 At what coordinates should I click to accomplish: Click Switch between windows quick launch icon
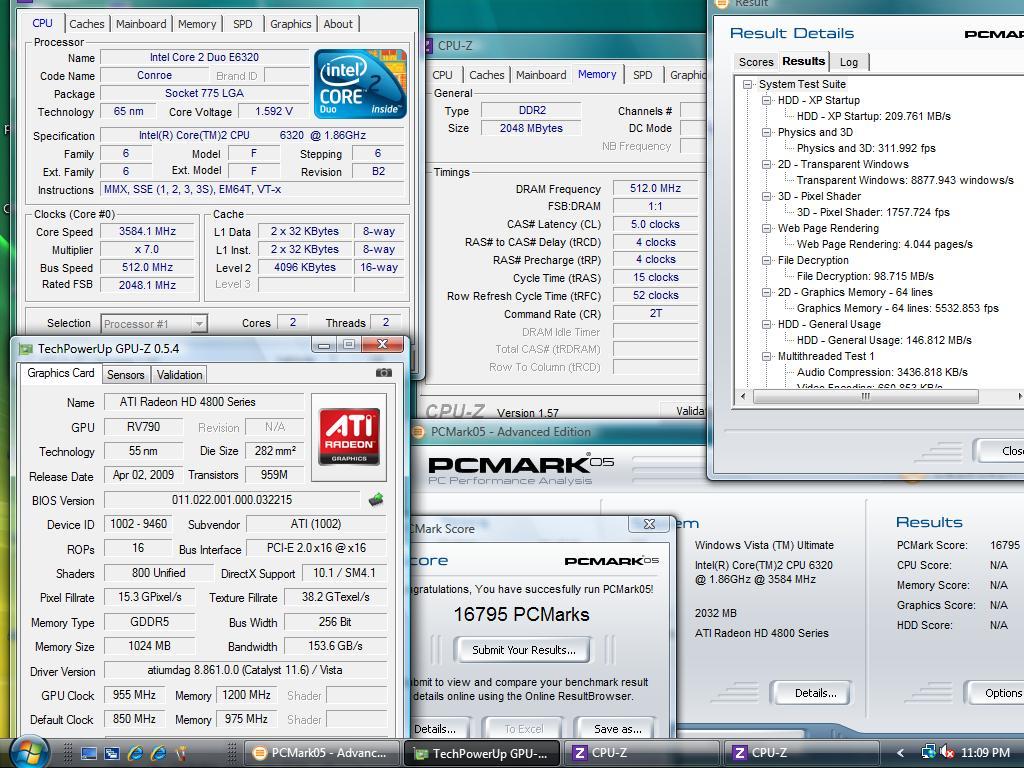pyautogui.click(x=112, y=753)
